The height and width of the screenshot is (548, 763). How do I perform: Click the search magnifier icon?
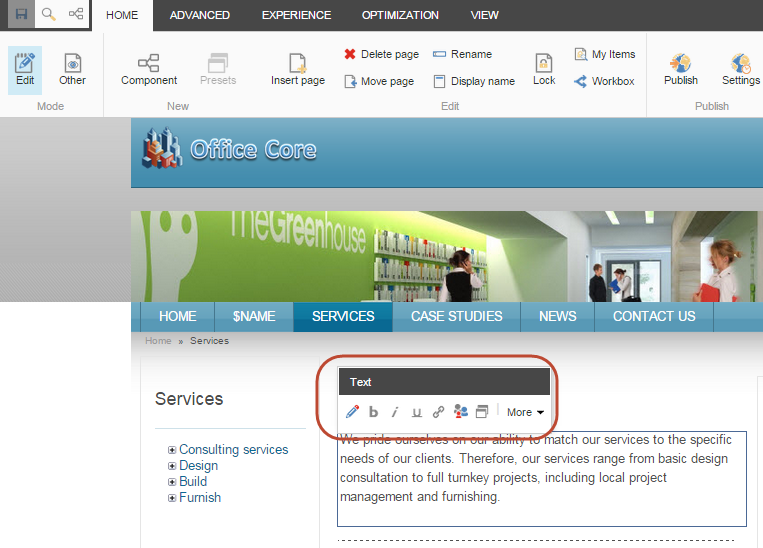48,14
